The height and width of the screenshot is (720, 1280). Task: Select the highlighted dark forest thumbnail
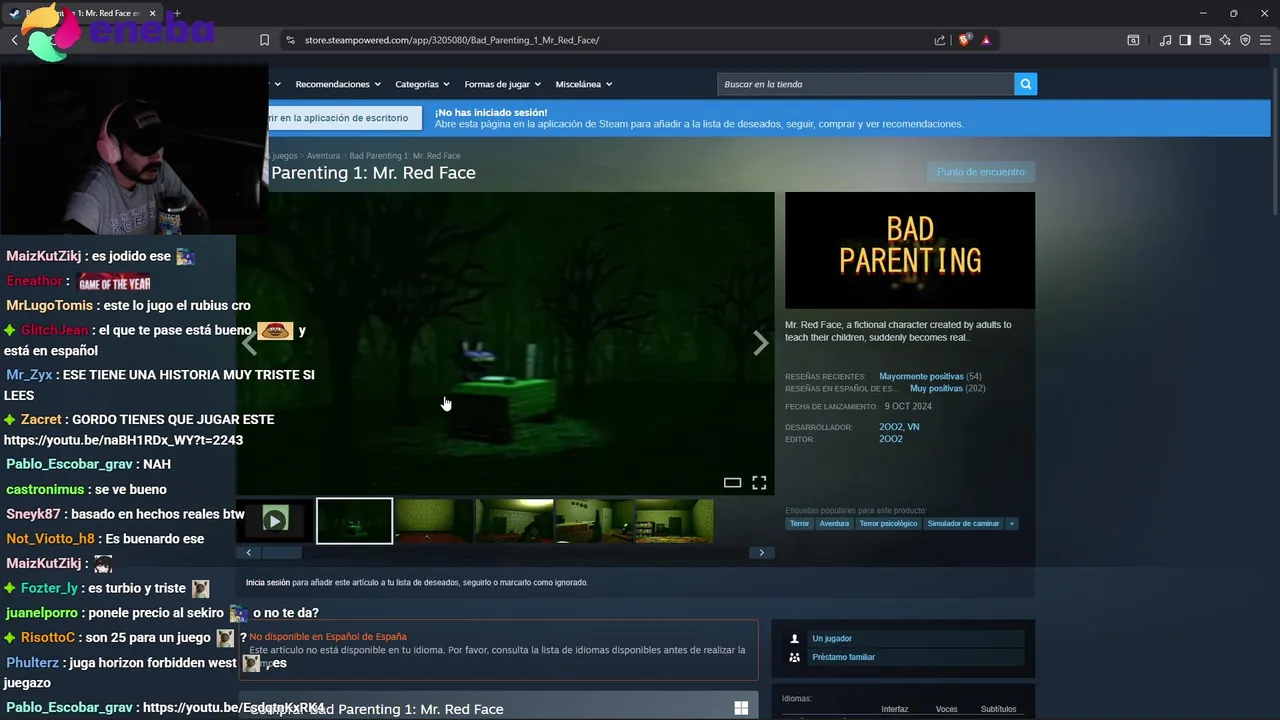(354, 520)
